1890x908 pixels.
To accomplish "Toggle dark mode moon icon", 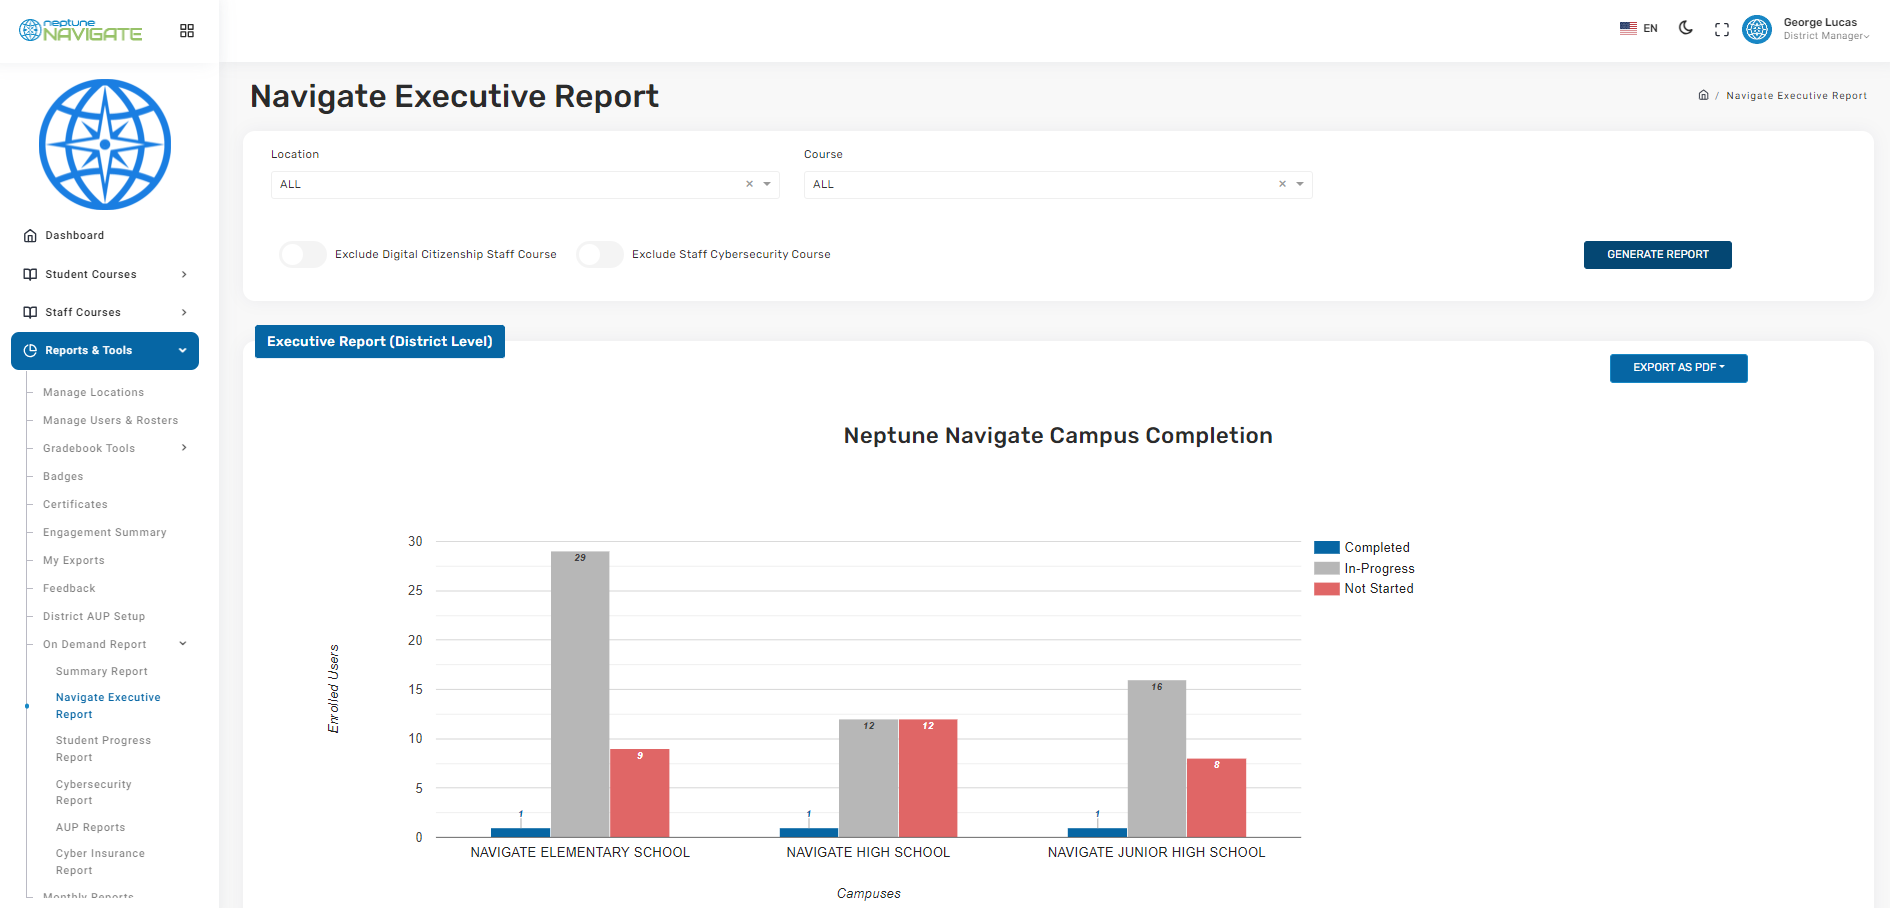I will coord(1686,28).
